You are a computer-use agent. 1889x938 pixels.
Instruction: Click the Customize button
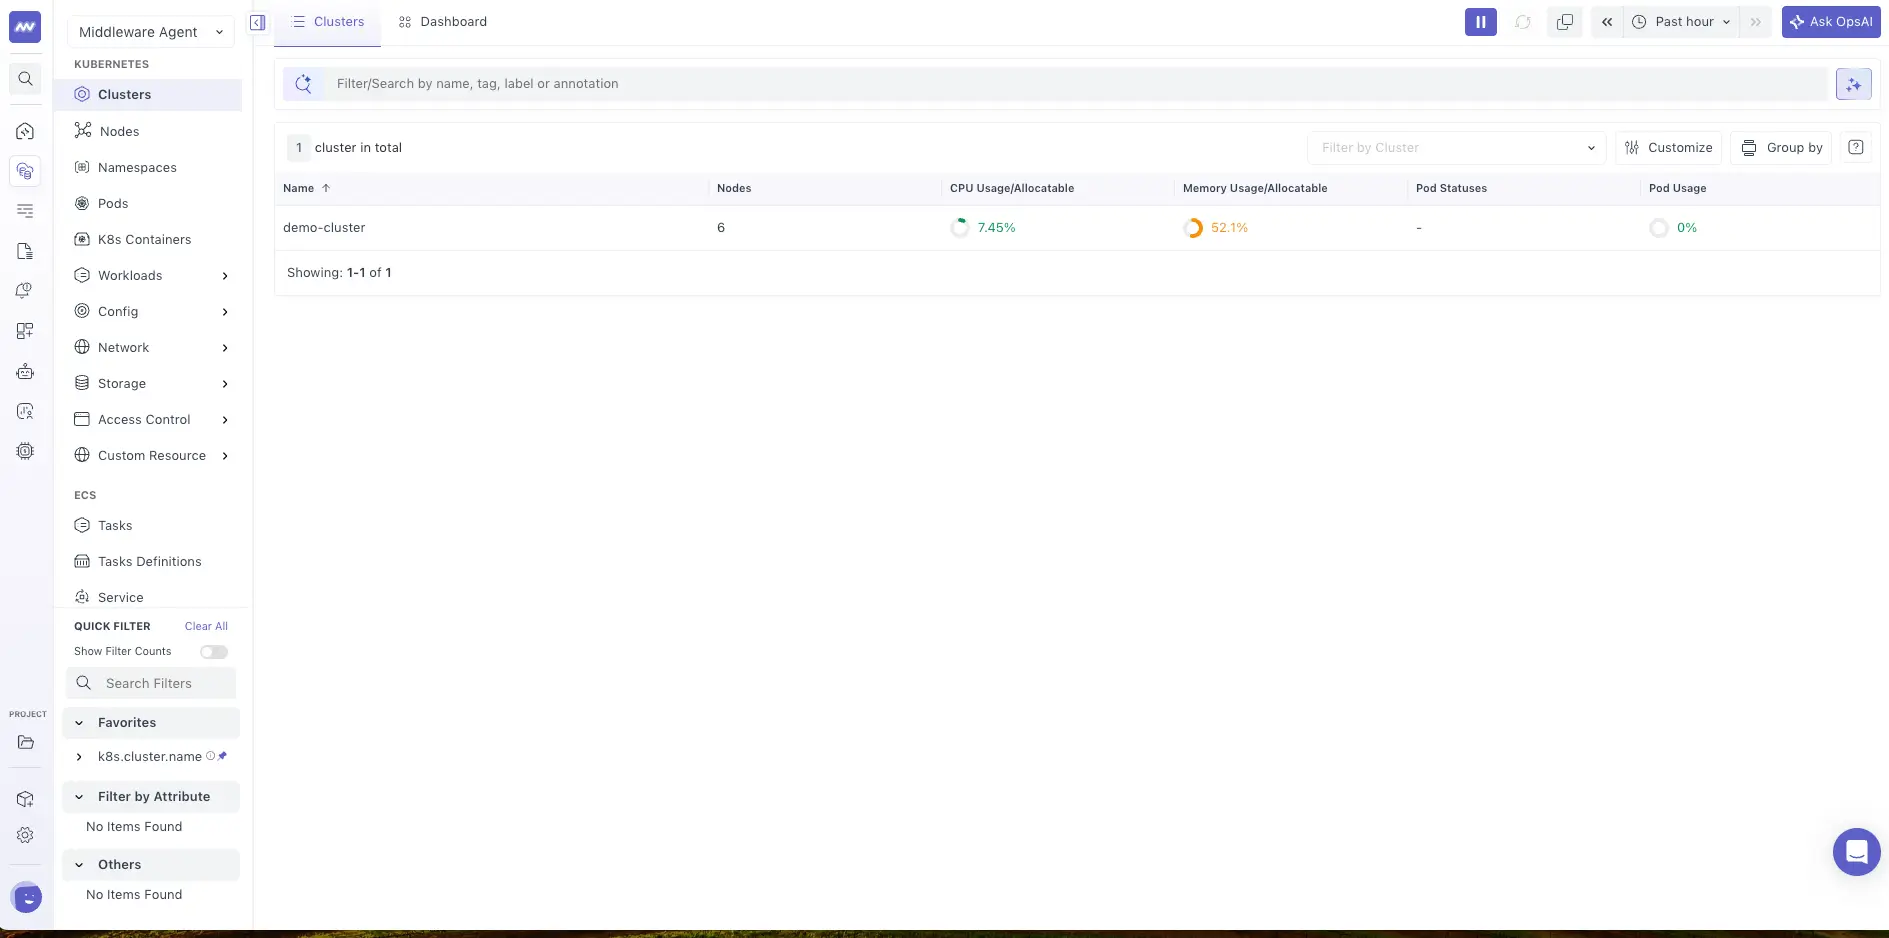[x=1668, y=148]
